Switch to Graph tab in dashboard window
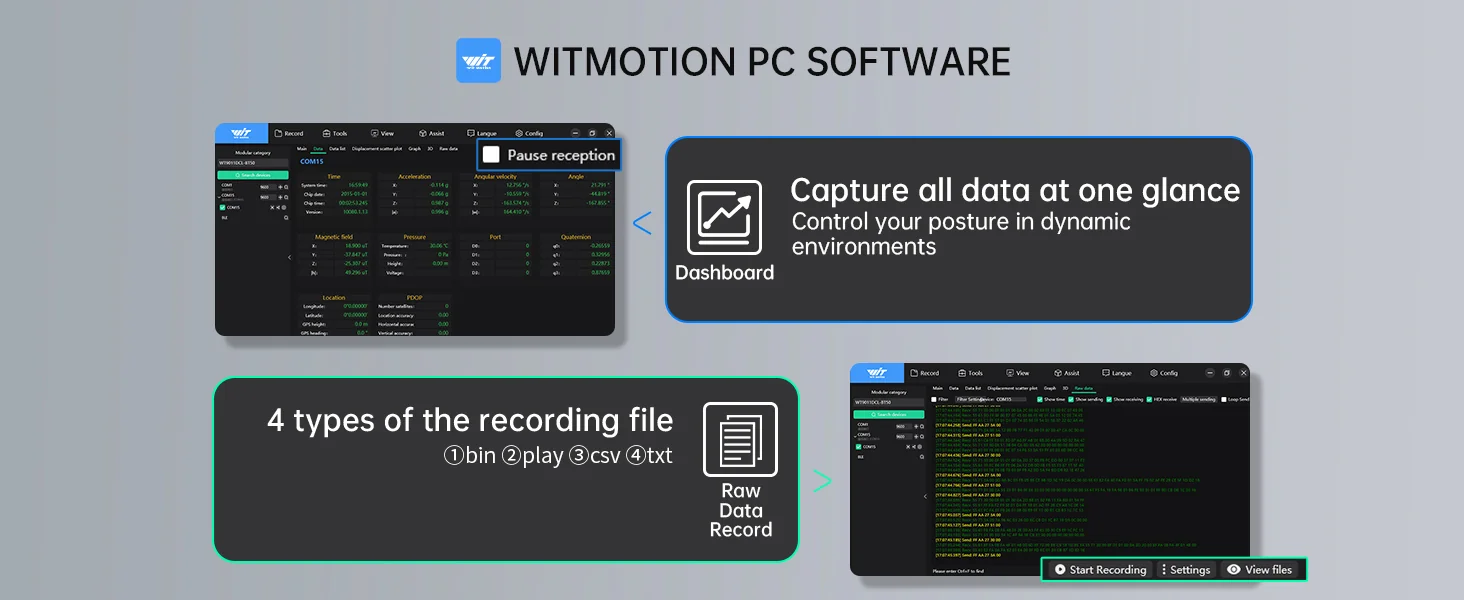The height and width of the screenshot is (600, 1464). [x=414, y=149]
